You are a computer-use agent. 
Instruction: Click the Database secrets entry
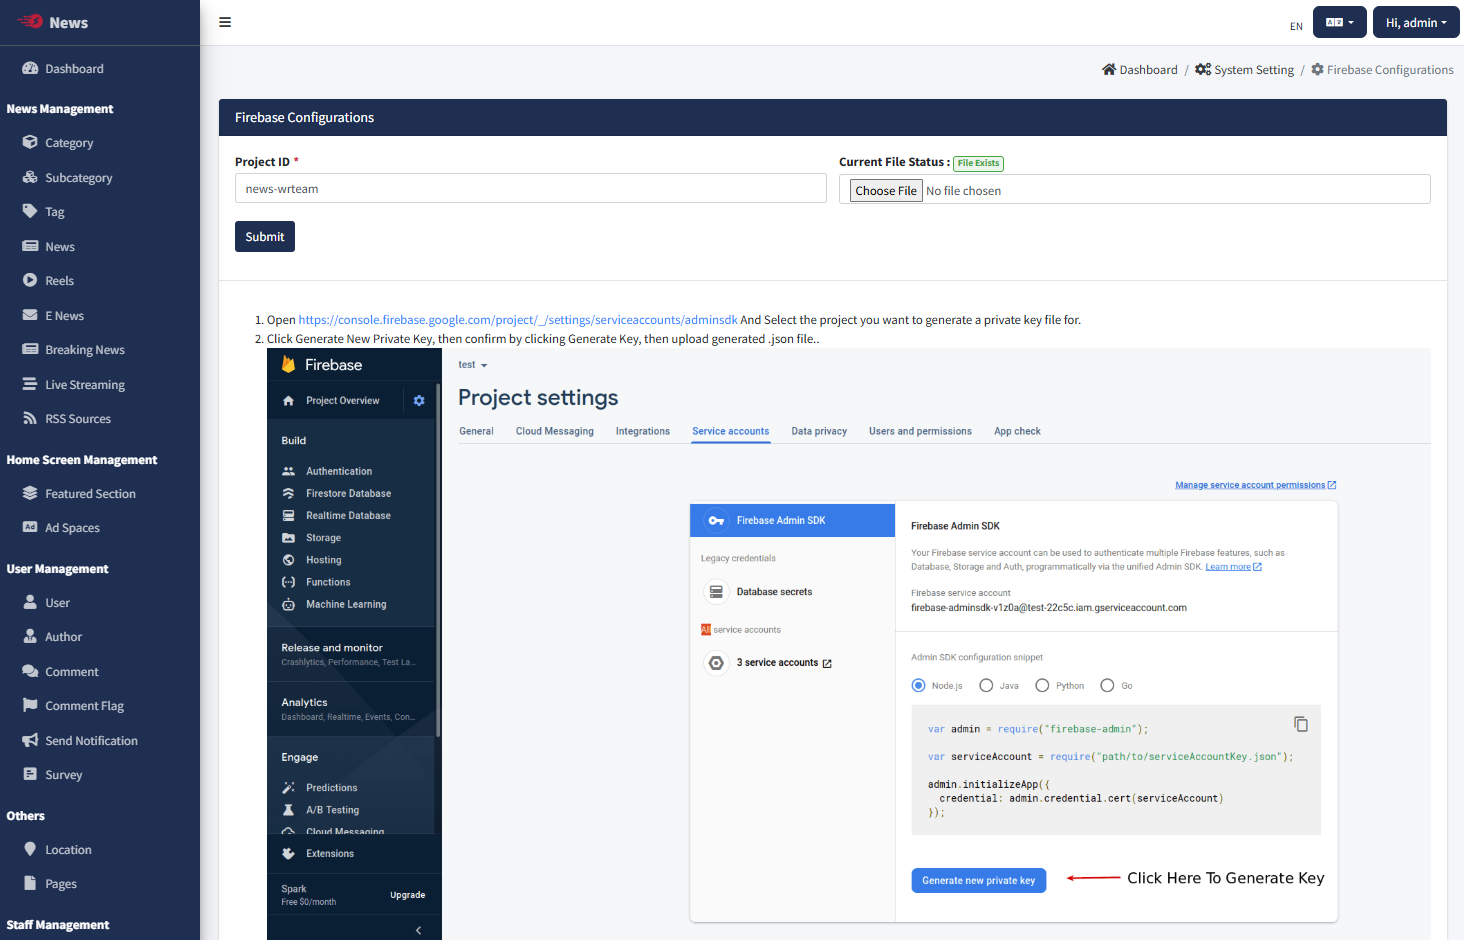[x=760, y=592]
